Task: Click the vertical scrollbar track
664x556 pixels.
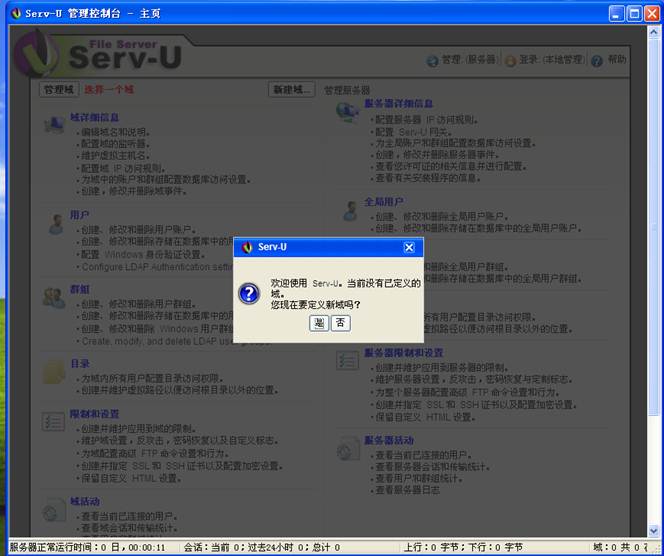Action: pyautogui.click(x=653, y=470)
